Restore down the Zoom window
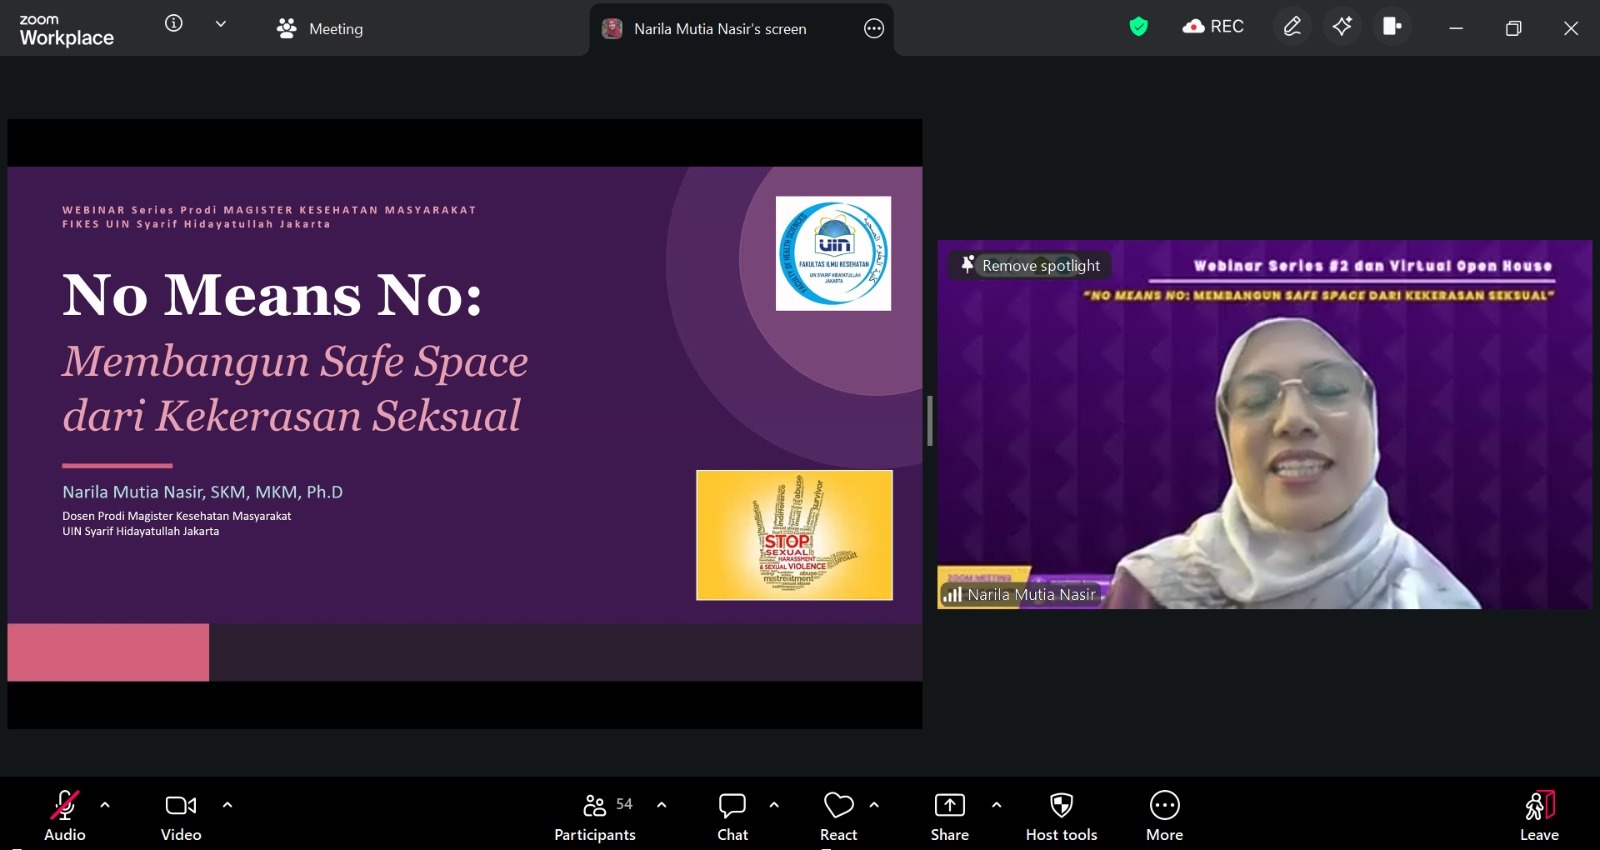Viewport: 1600px width, 850px height. pyautogui.click(x=1514, y=28)
